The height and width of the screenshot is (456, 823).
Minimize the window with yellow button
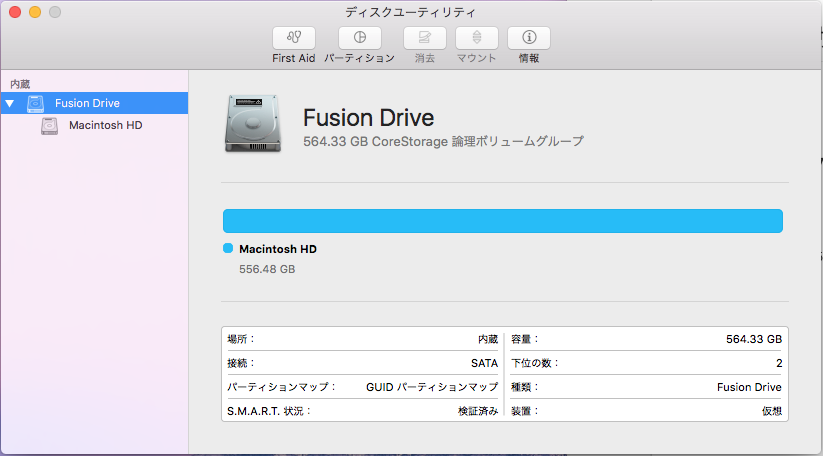pos(35,12)
